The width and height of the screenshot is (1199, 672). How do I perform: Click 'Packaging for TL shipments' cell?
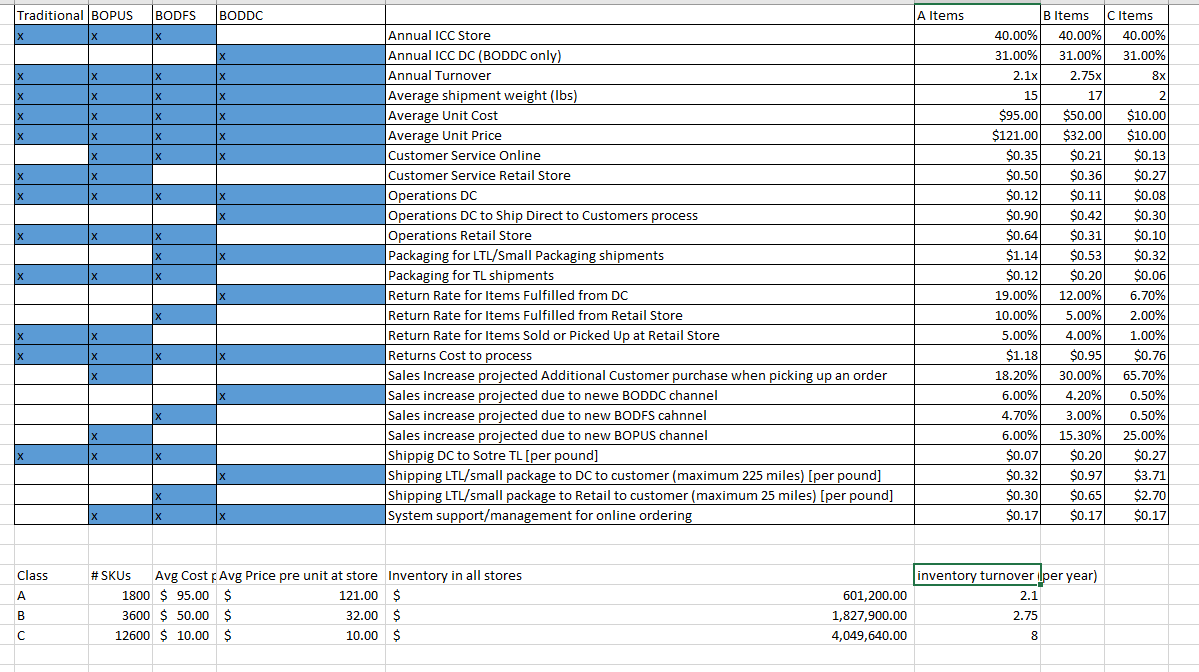tap(650, 275)
